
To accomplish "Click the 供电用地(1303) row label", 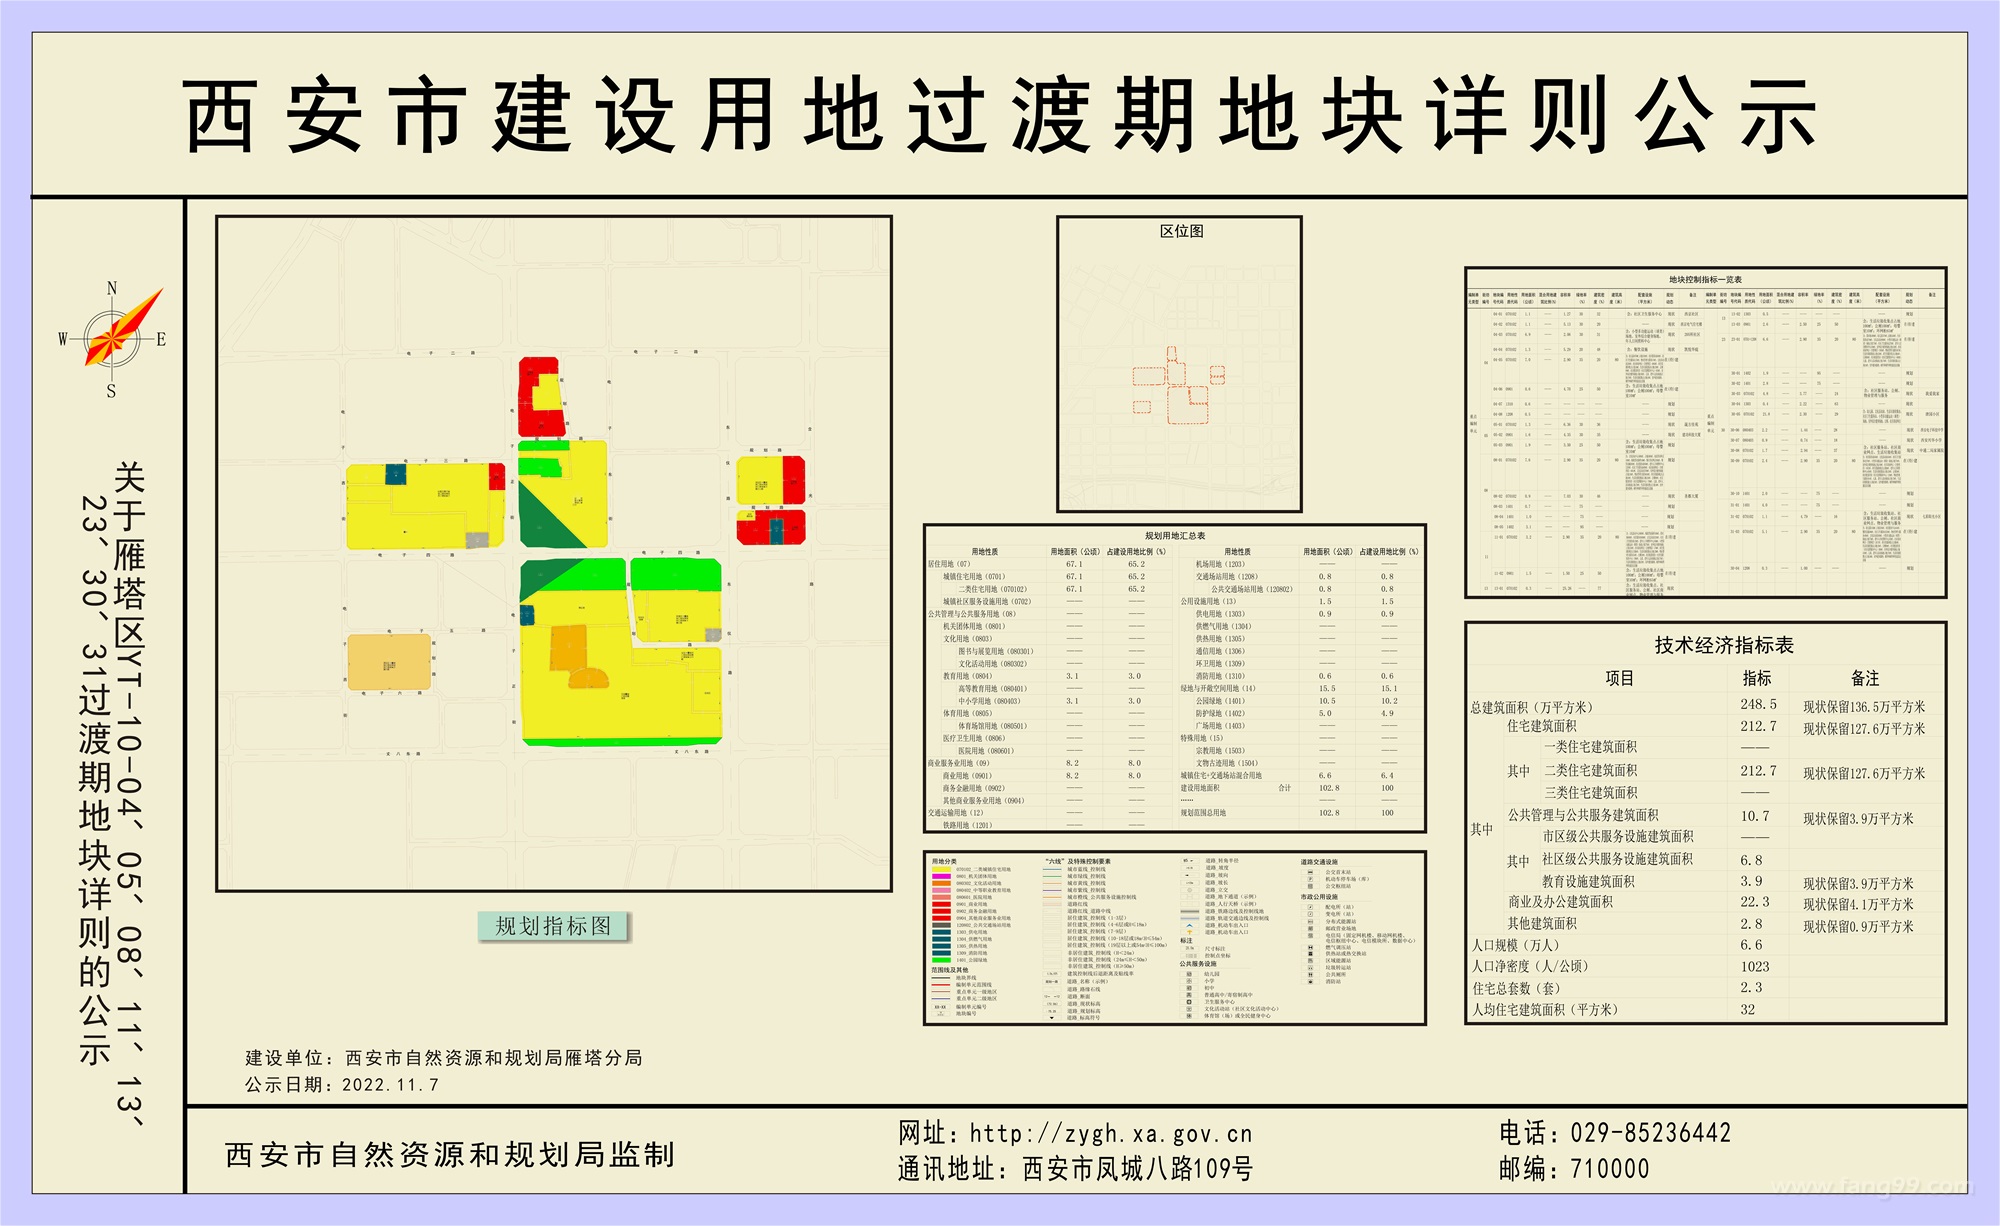I will pyautogui.click(x=1220, y=614).
